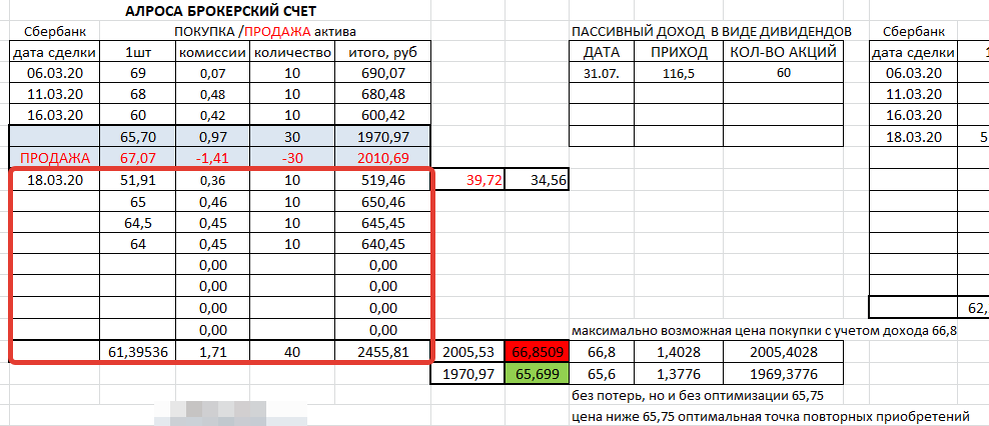The height and width of the screenshot is (426, 989).
Task: Select the dividend date cell 31.07.
Action: 602,73
